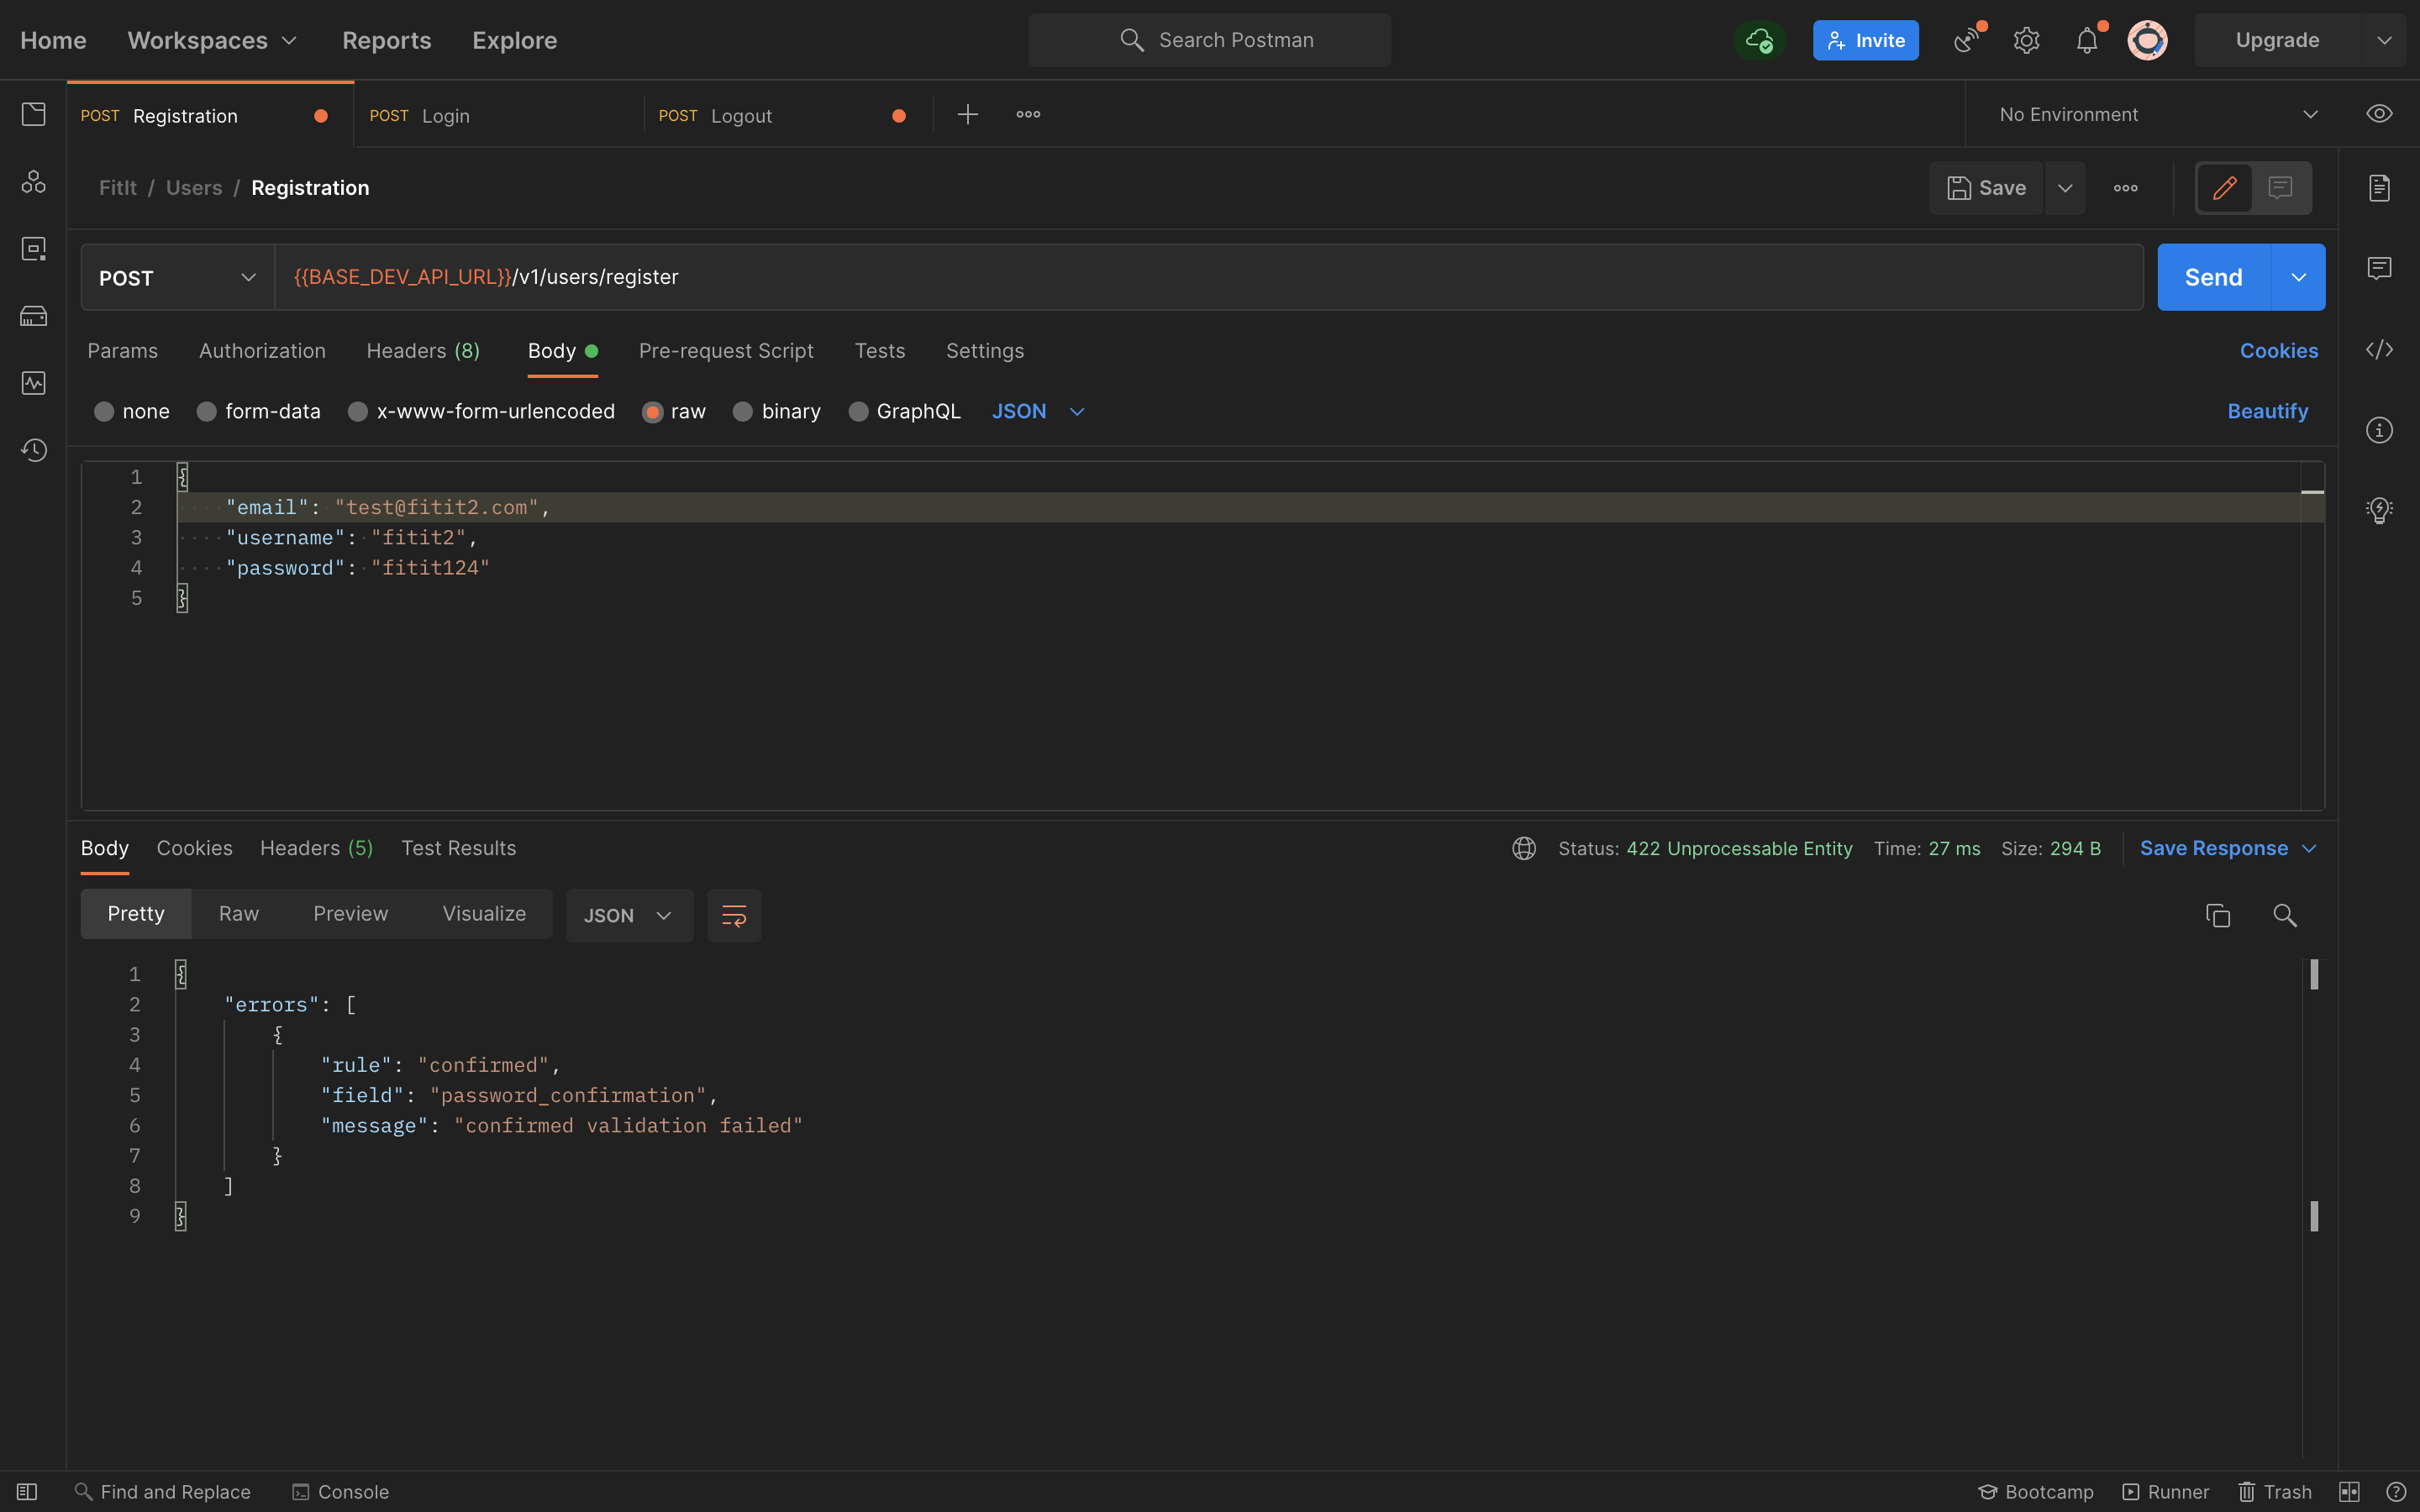Beautify the JSON request body

(2266, 411)
